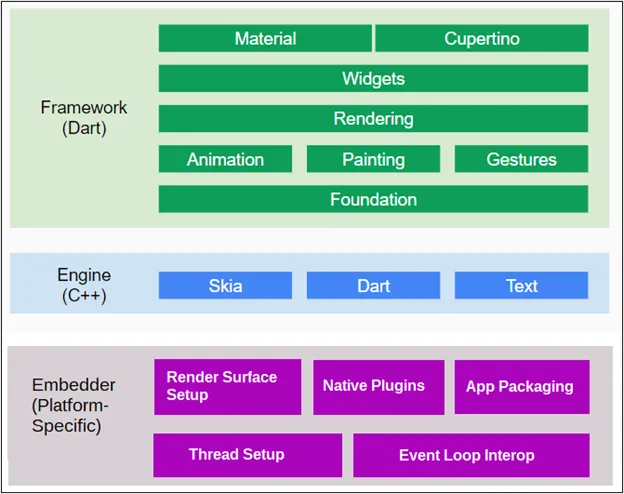Click the App Packaging block
Screen dimensions: 624x494
pos(522,387)
